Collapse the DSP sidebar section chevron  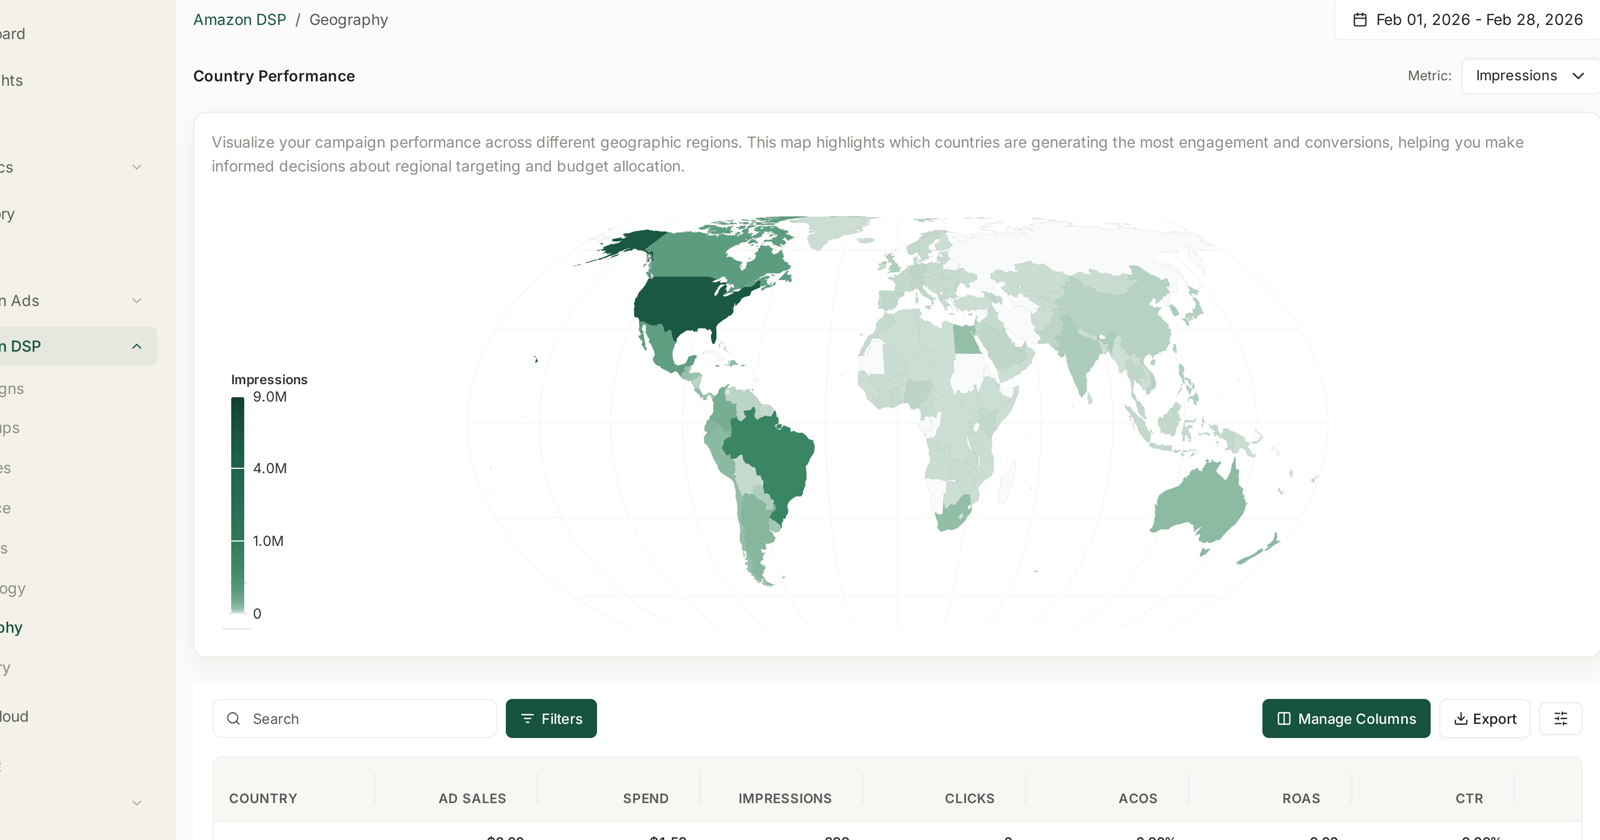point(137,347)
